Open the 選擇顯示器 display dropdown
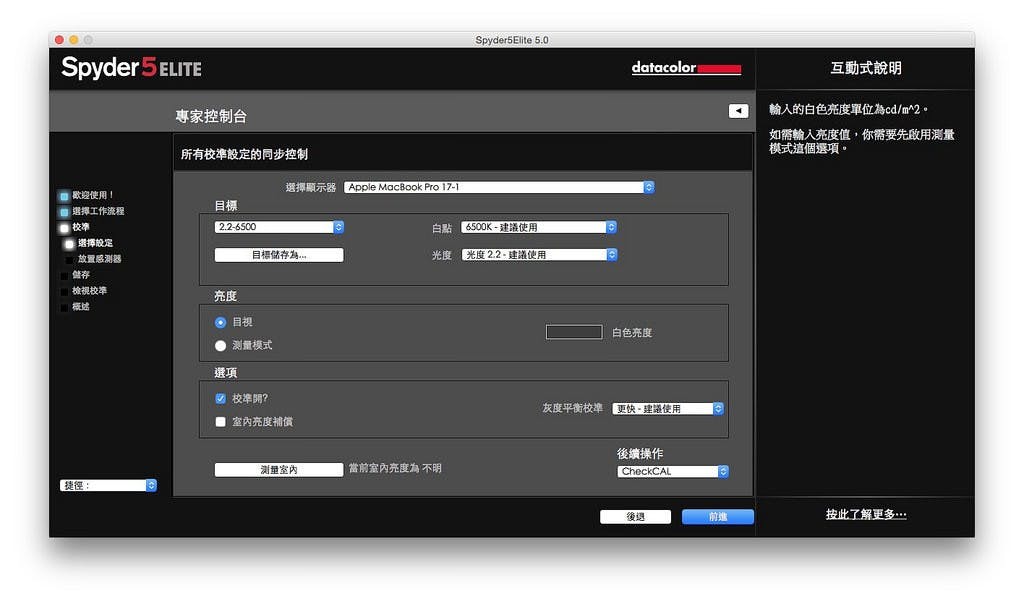Viewport: 1024px width, 604px height. click(x=499, y=187)
